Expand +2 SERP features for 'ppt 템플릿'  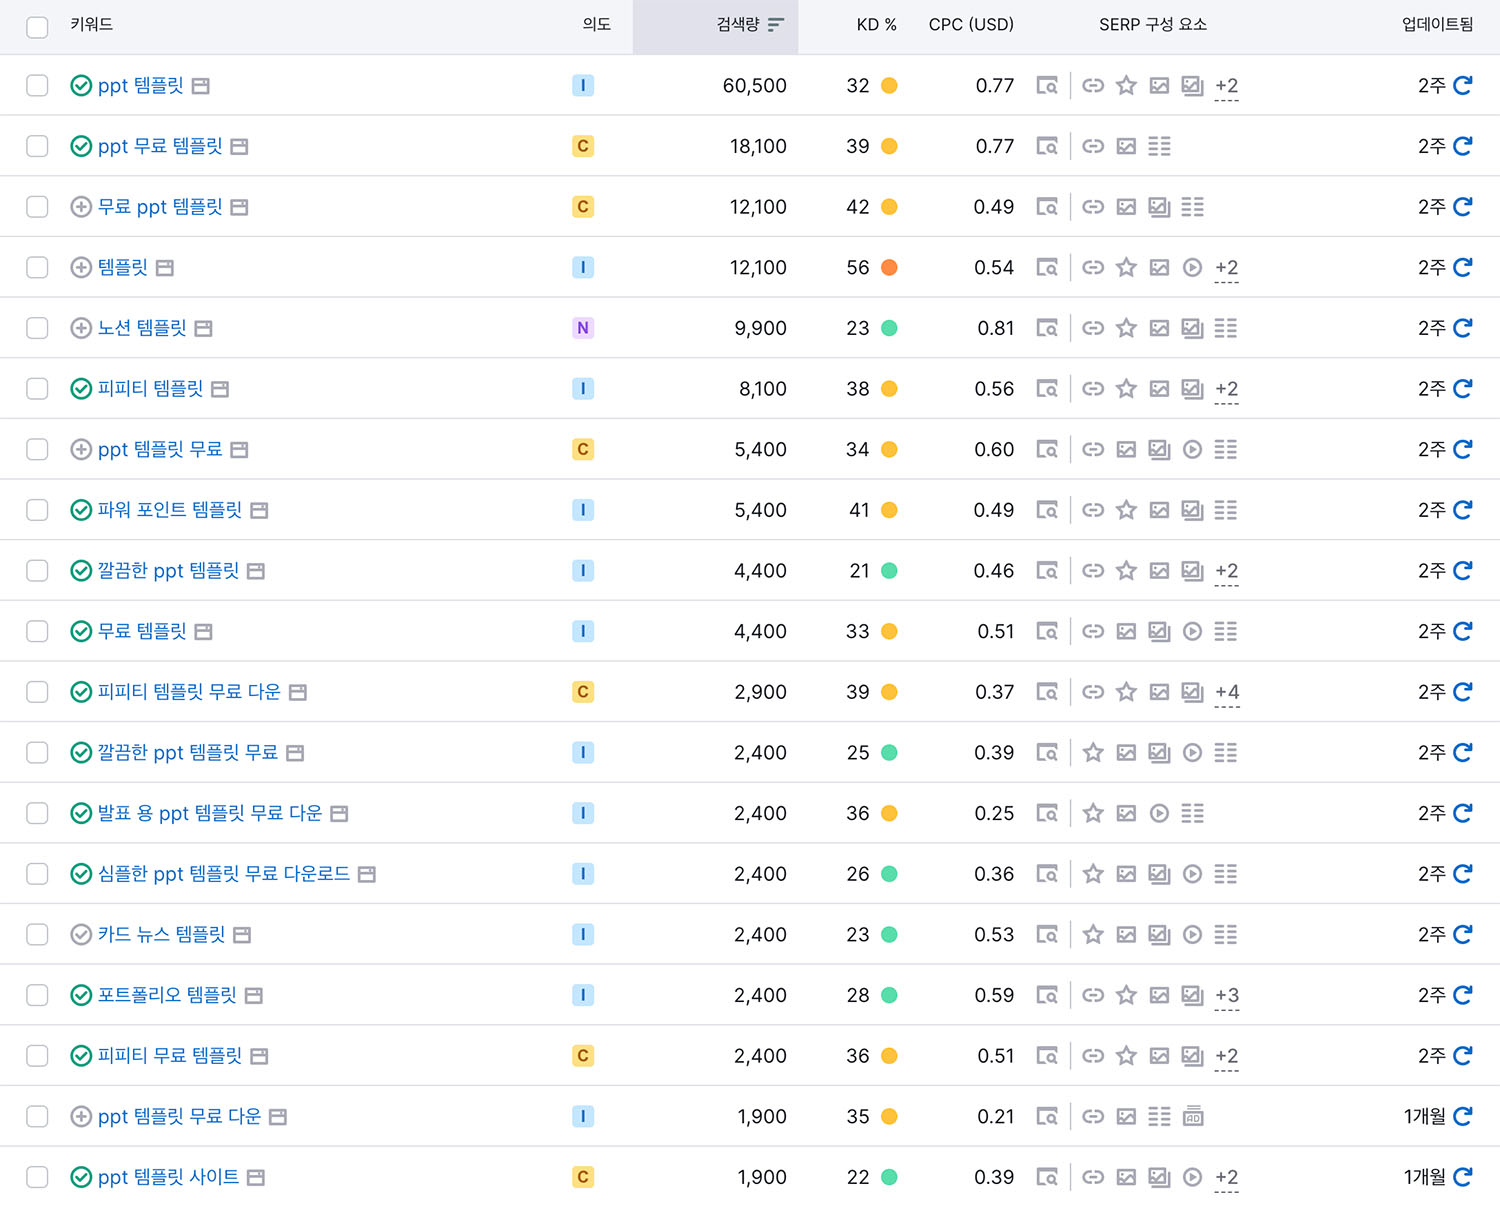tap(1226, 87)
